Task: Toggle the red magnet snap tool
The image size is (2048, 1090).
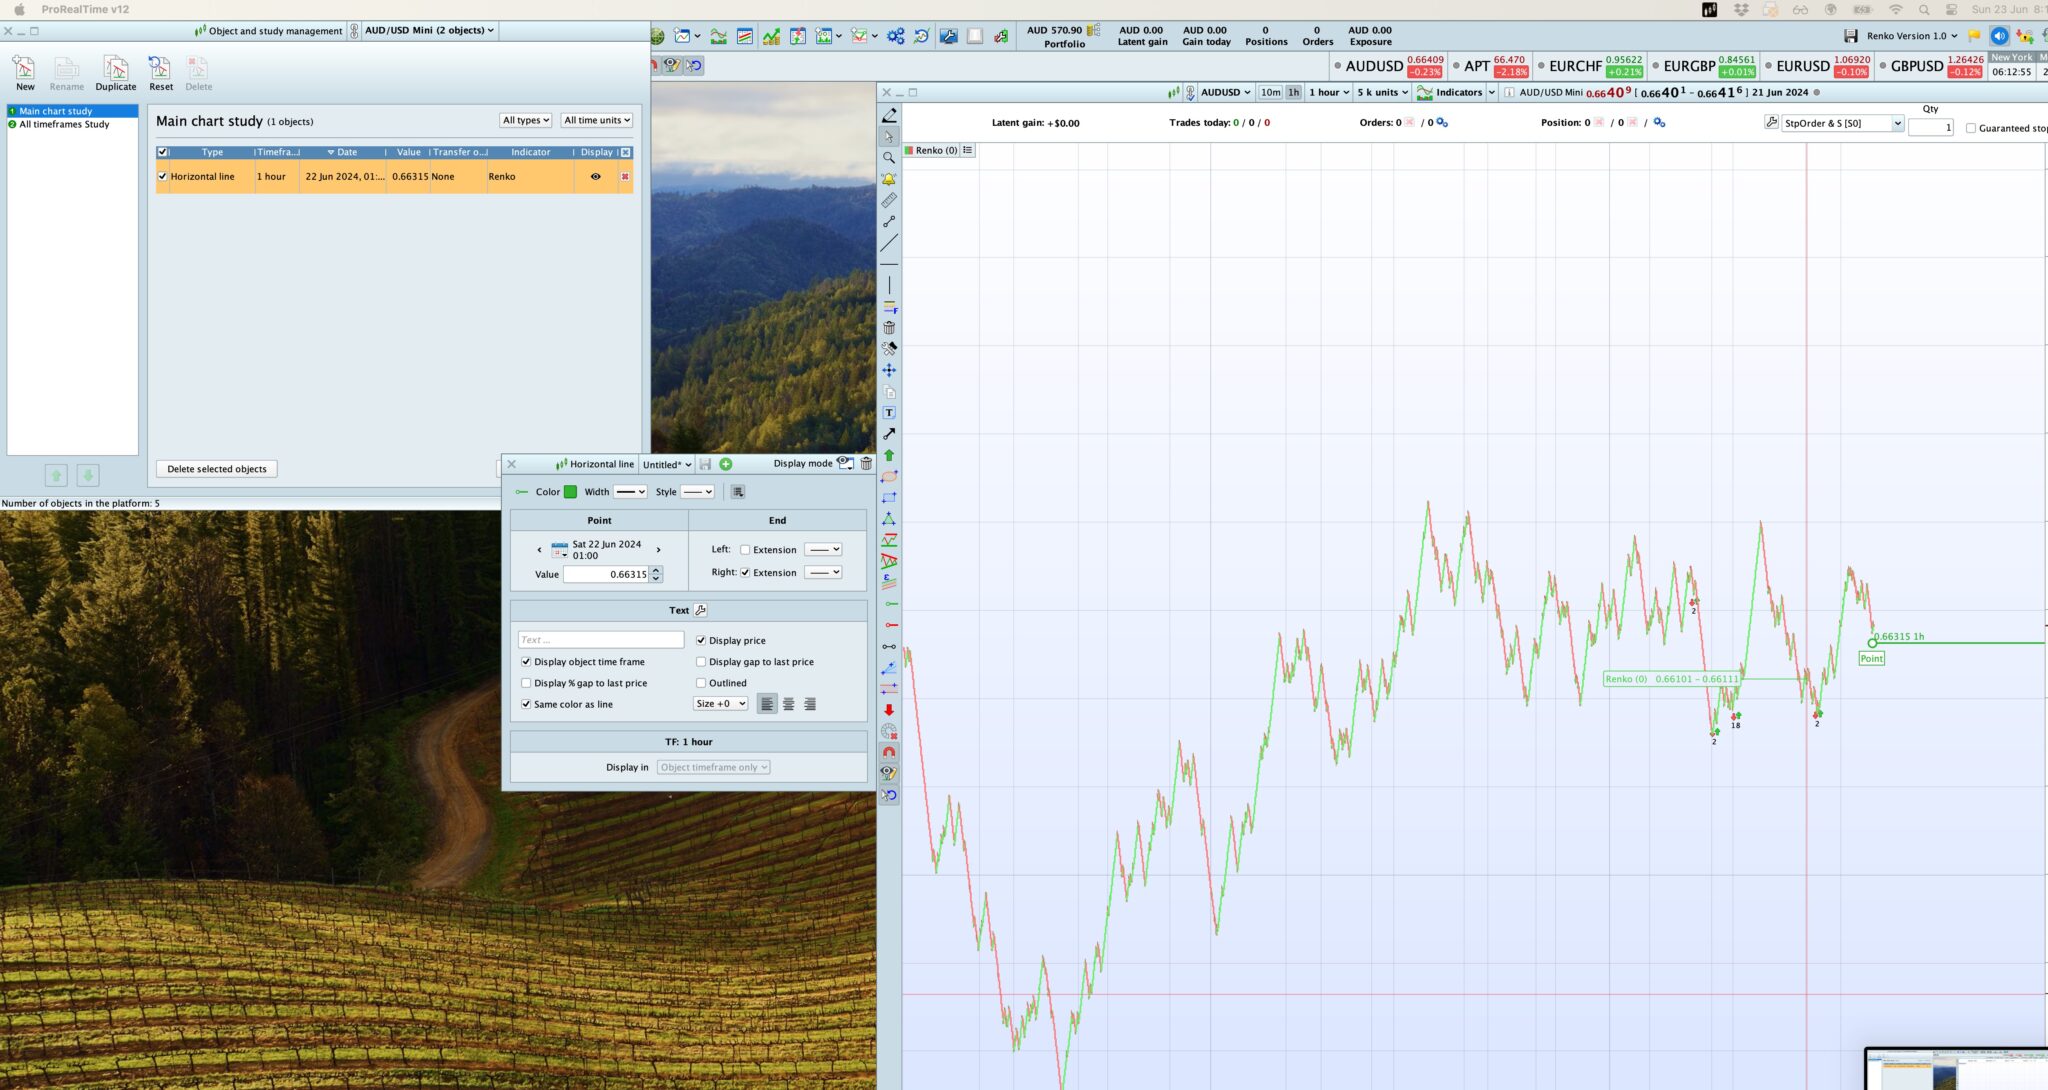Action: pyautogui.click(x=888, y=752)
